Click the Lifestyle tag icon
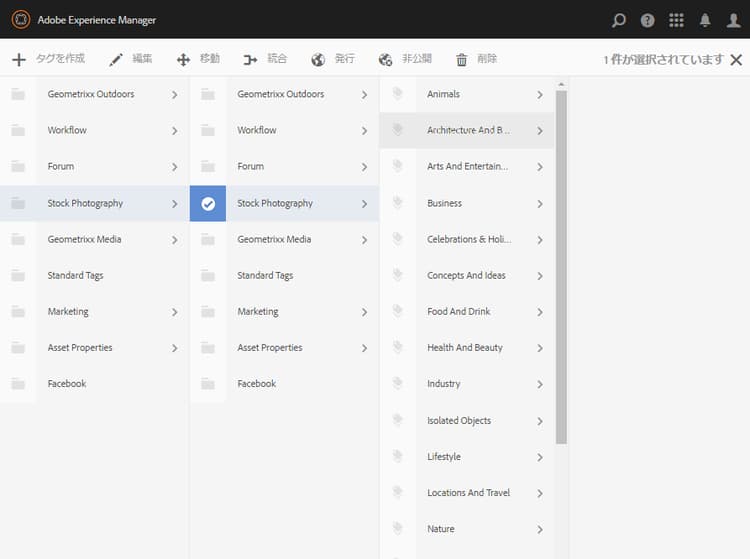This screenshot has height=559, width=750. click(397, 456)
